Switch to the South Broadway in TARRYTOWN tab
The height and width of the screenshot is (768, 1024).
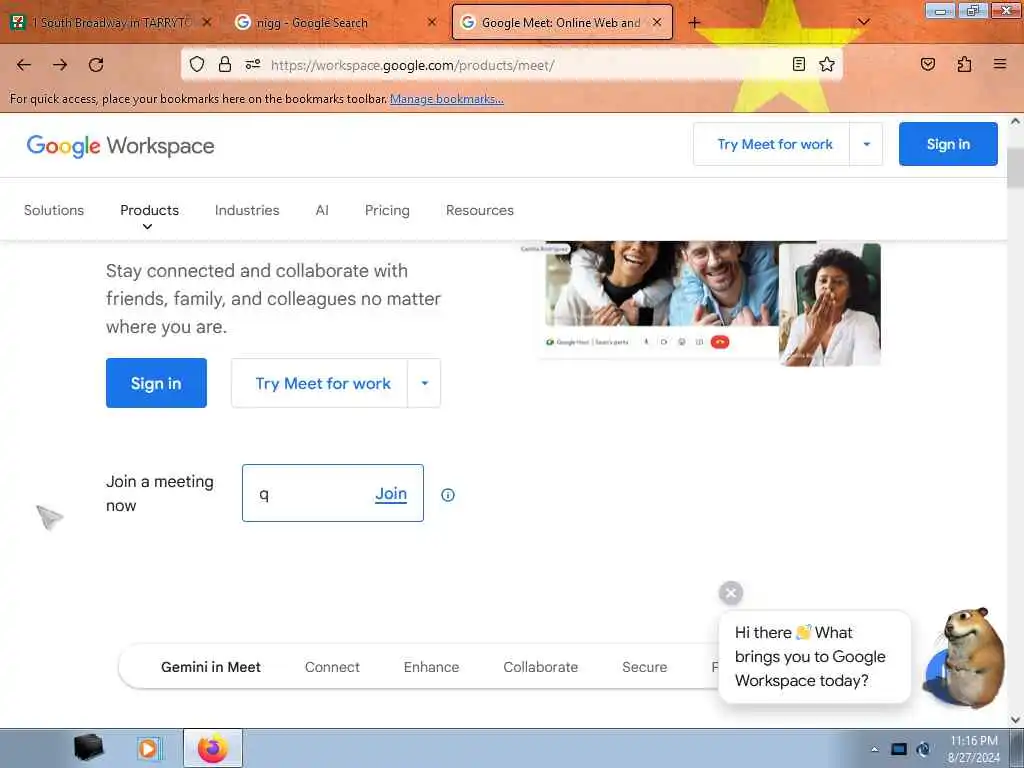tap(110, 23)
